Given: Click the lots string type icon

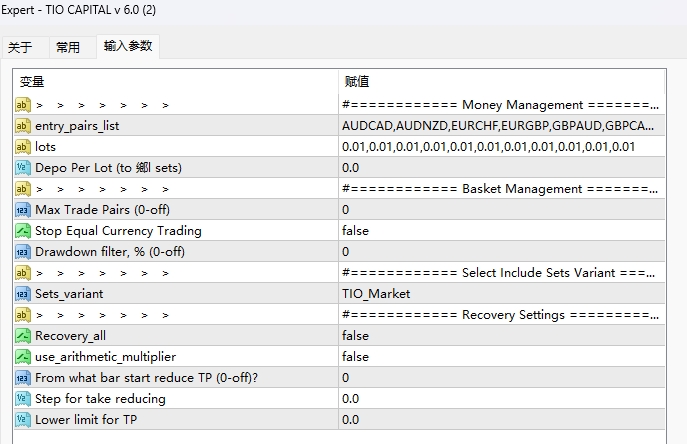Looking at the screenshot, I should [22, 147].
